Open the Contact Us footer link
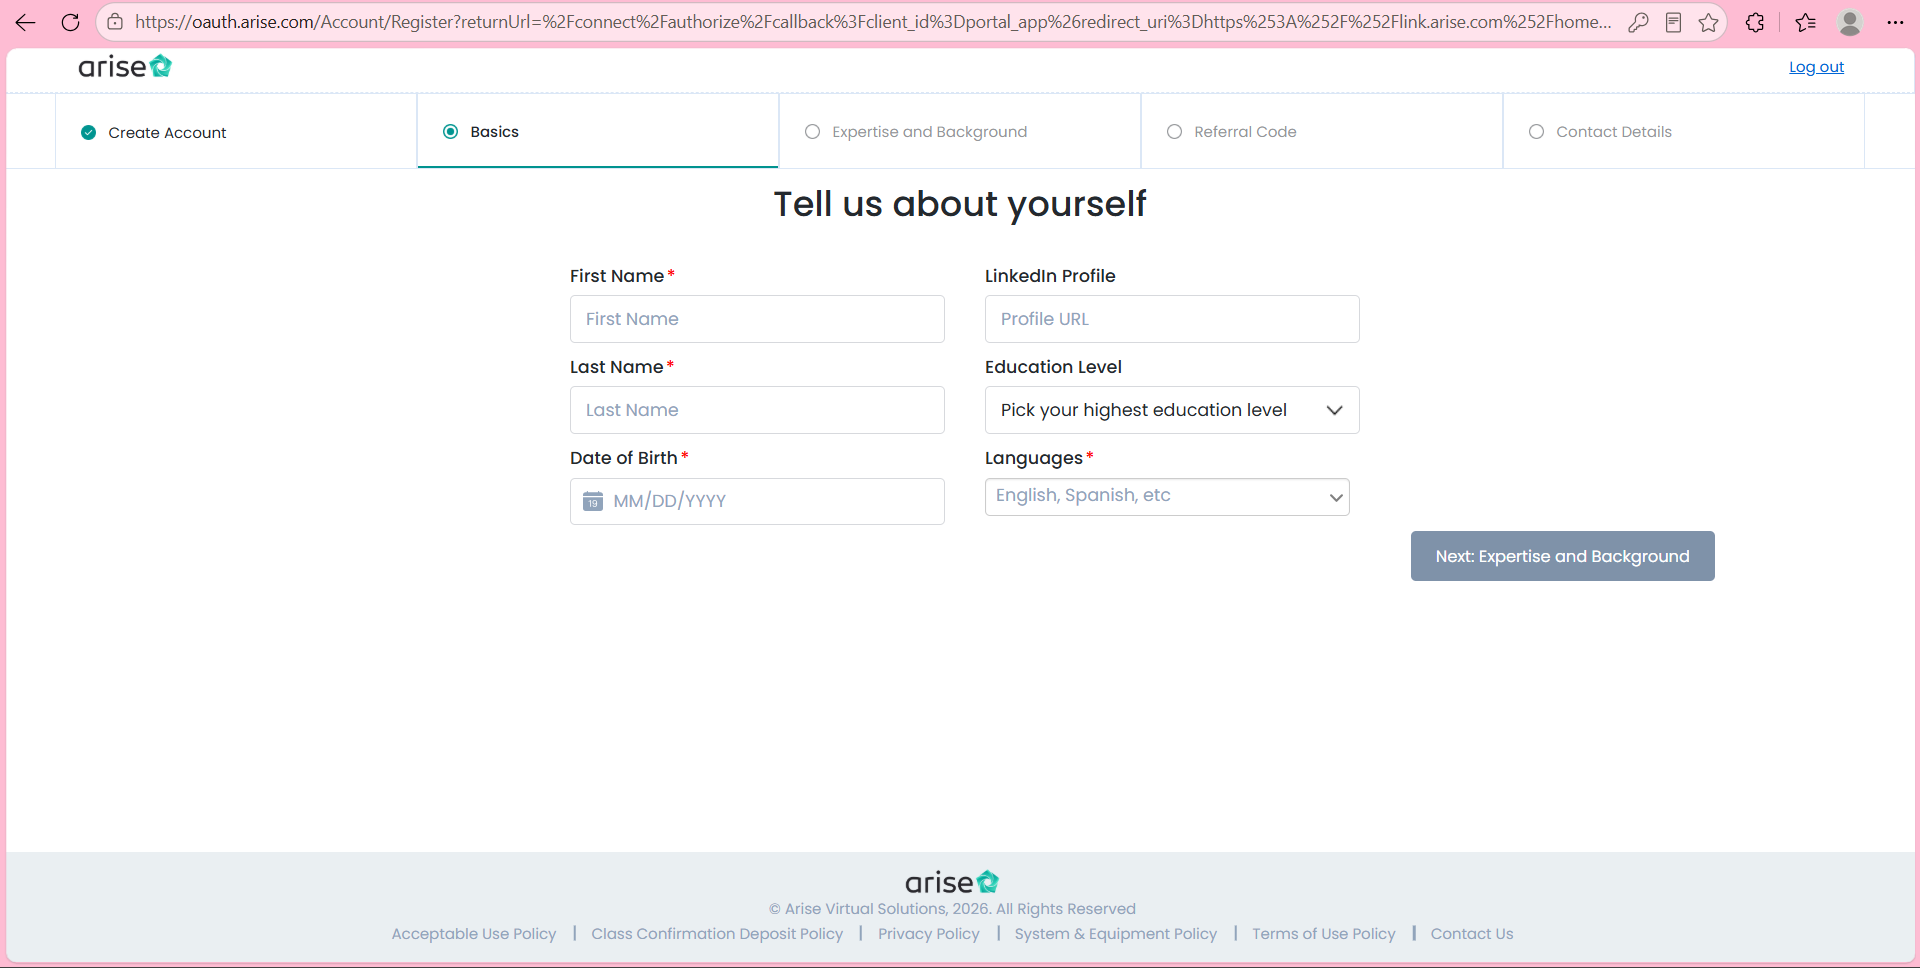This screenshot has height=968, width=1920. pyautogui.click(x=1472, y=934)
